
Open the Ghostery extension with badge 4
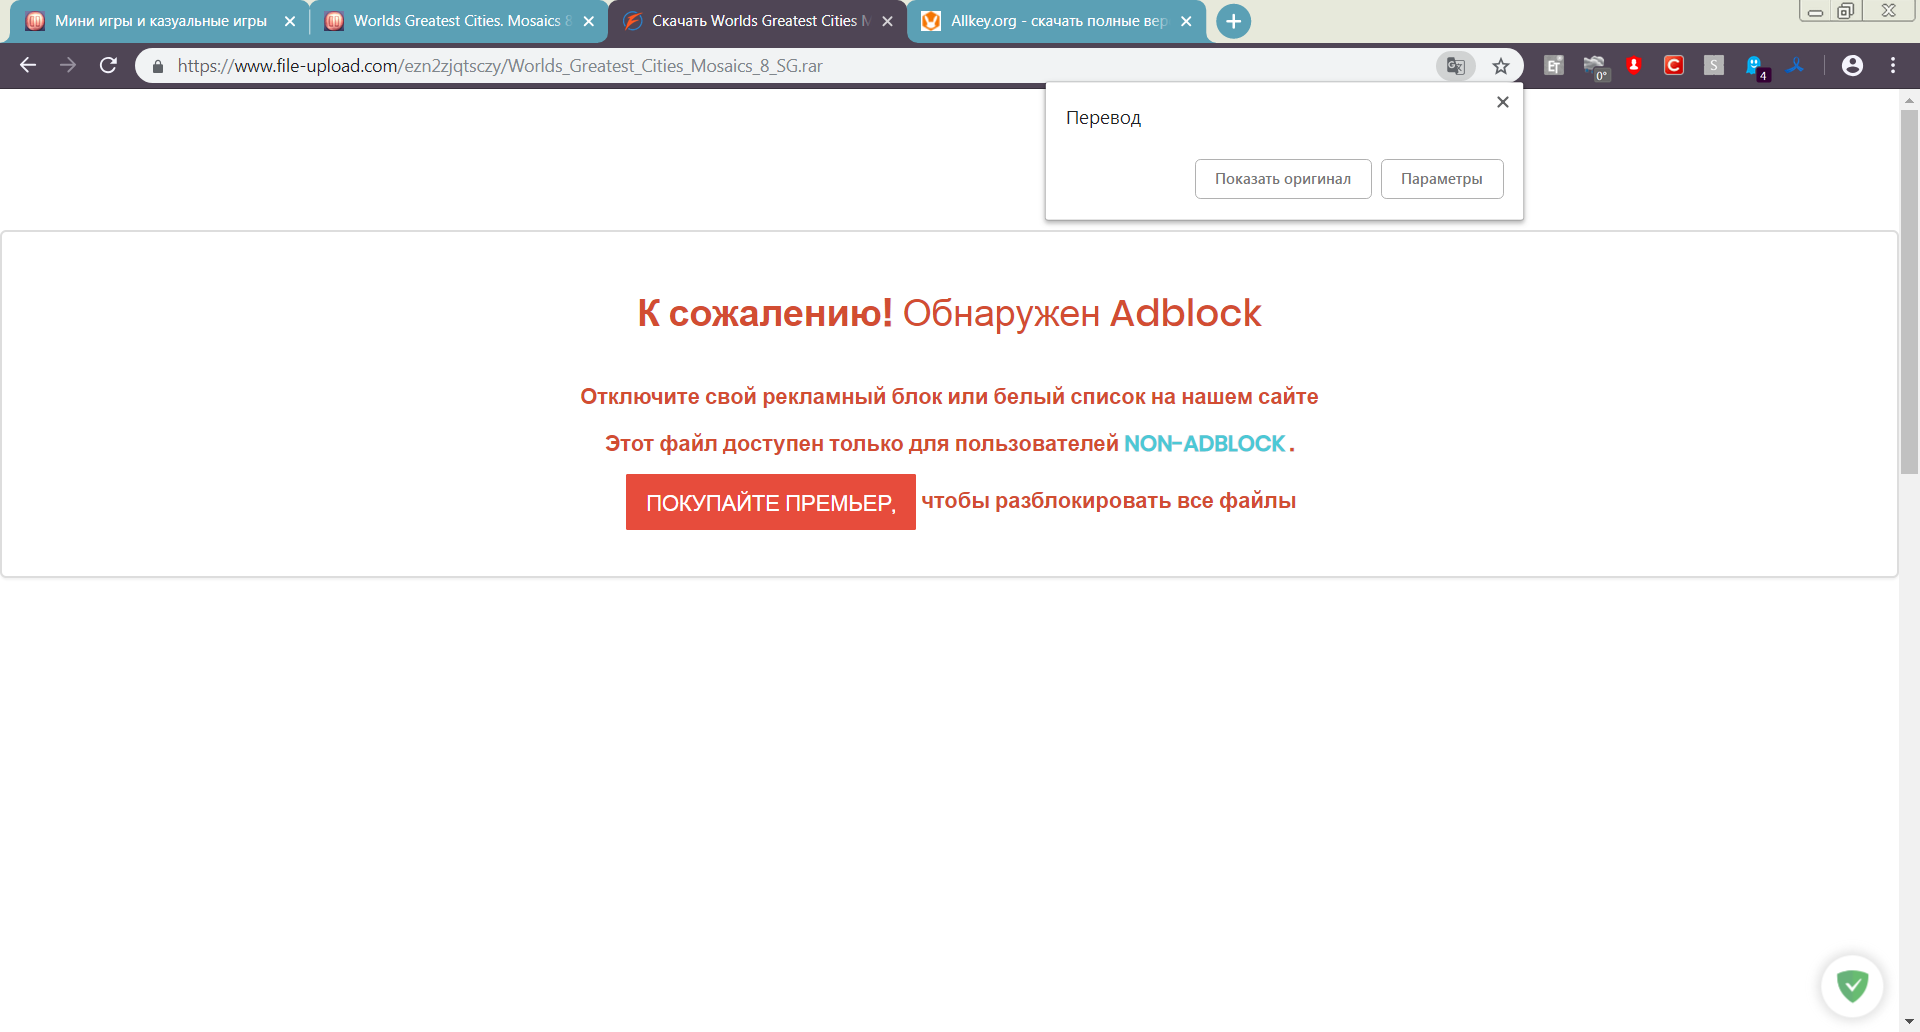click(x=1756, y=67)
